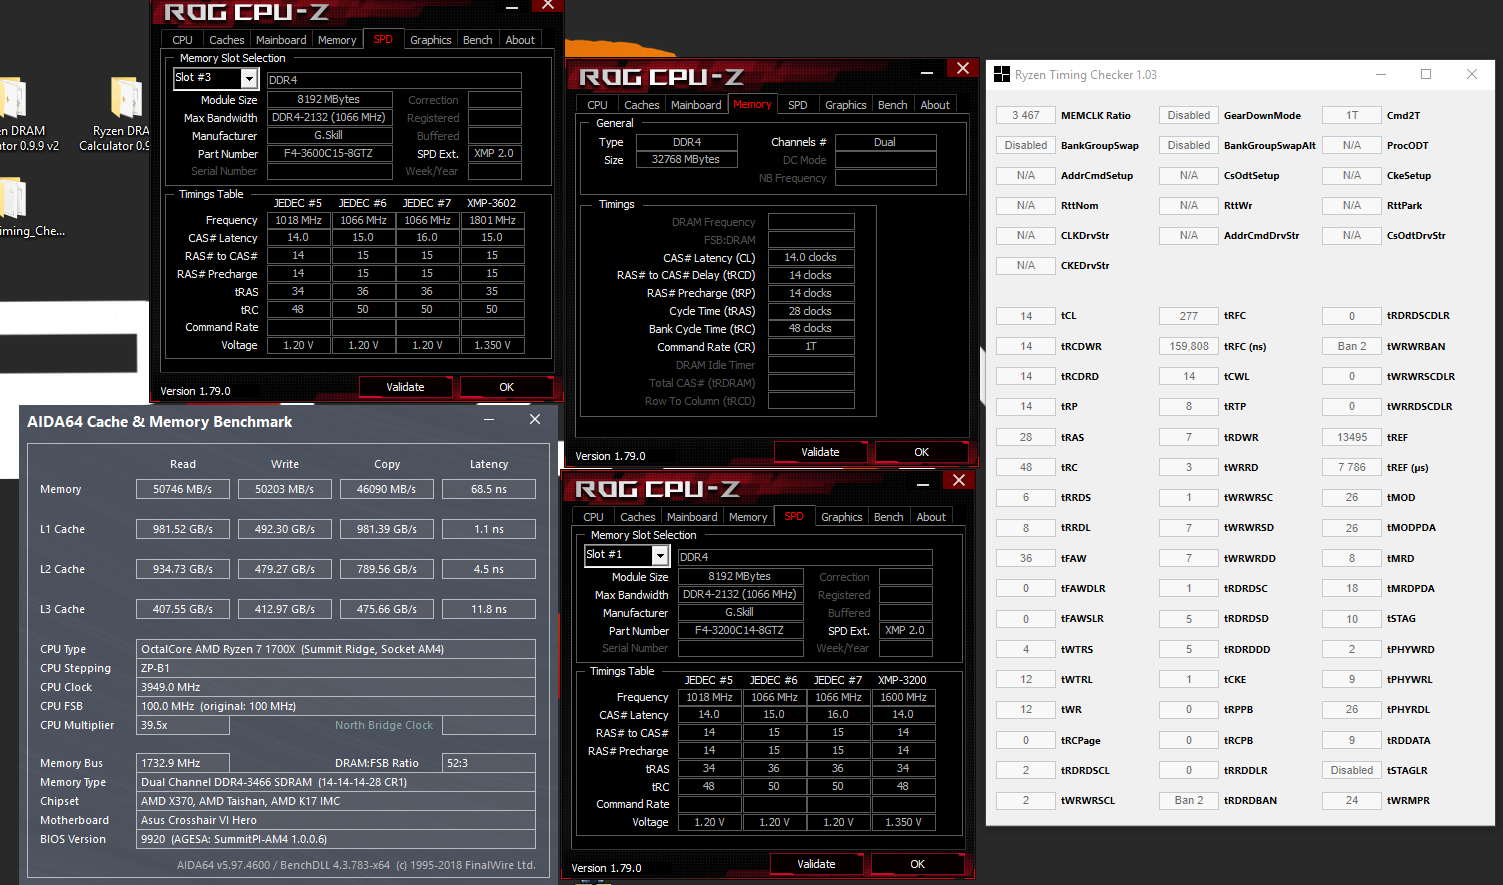Click AIDA64 Memory Read 50746 MB/s value

(183, 489)
